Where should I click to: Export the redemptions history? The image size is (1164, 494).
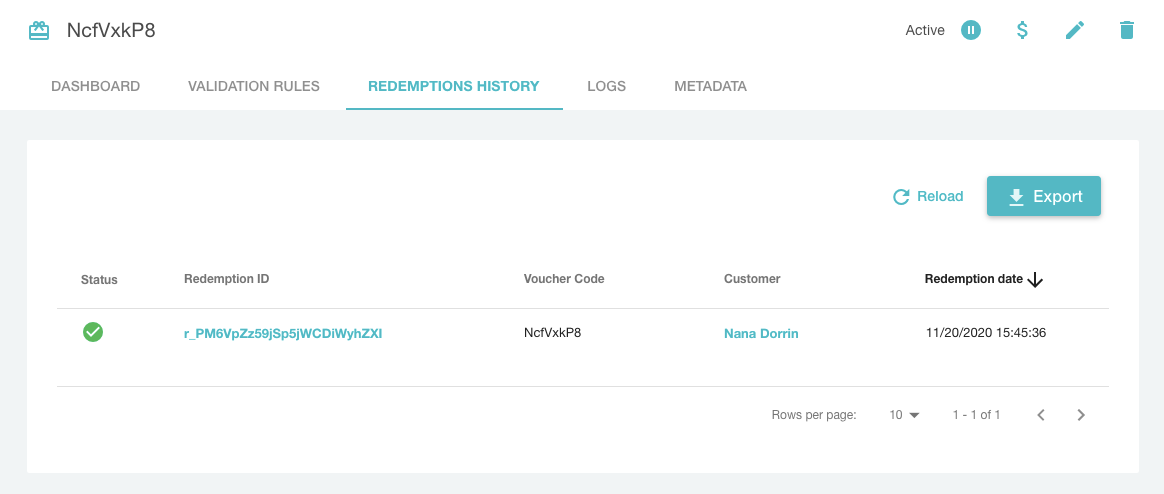click(1044, 197)
